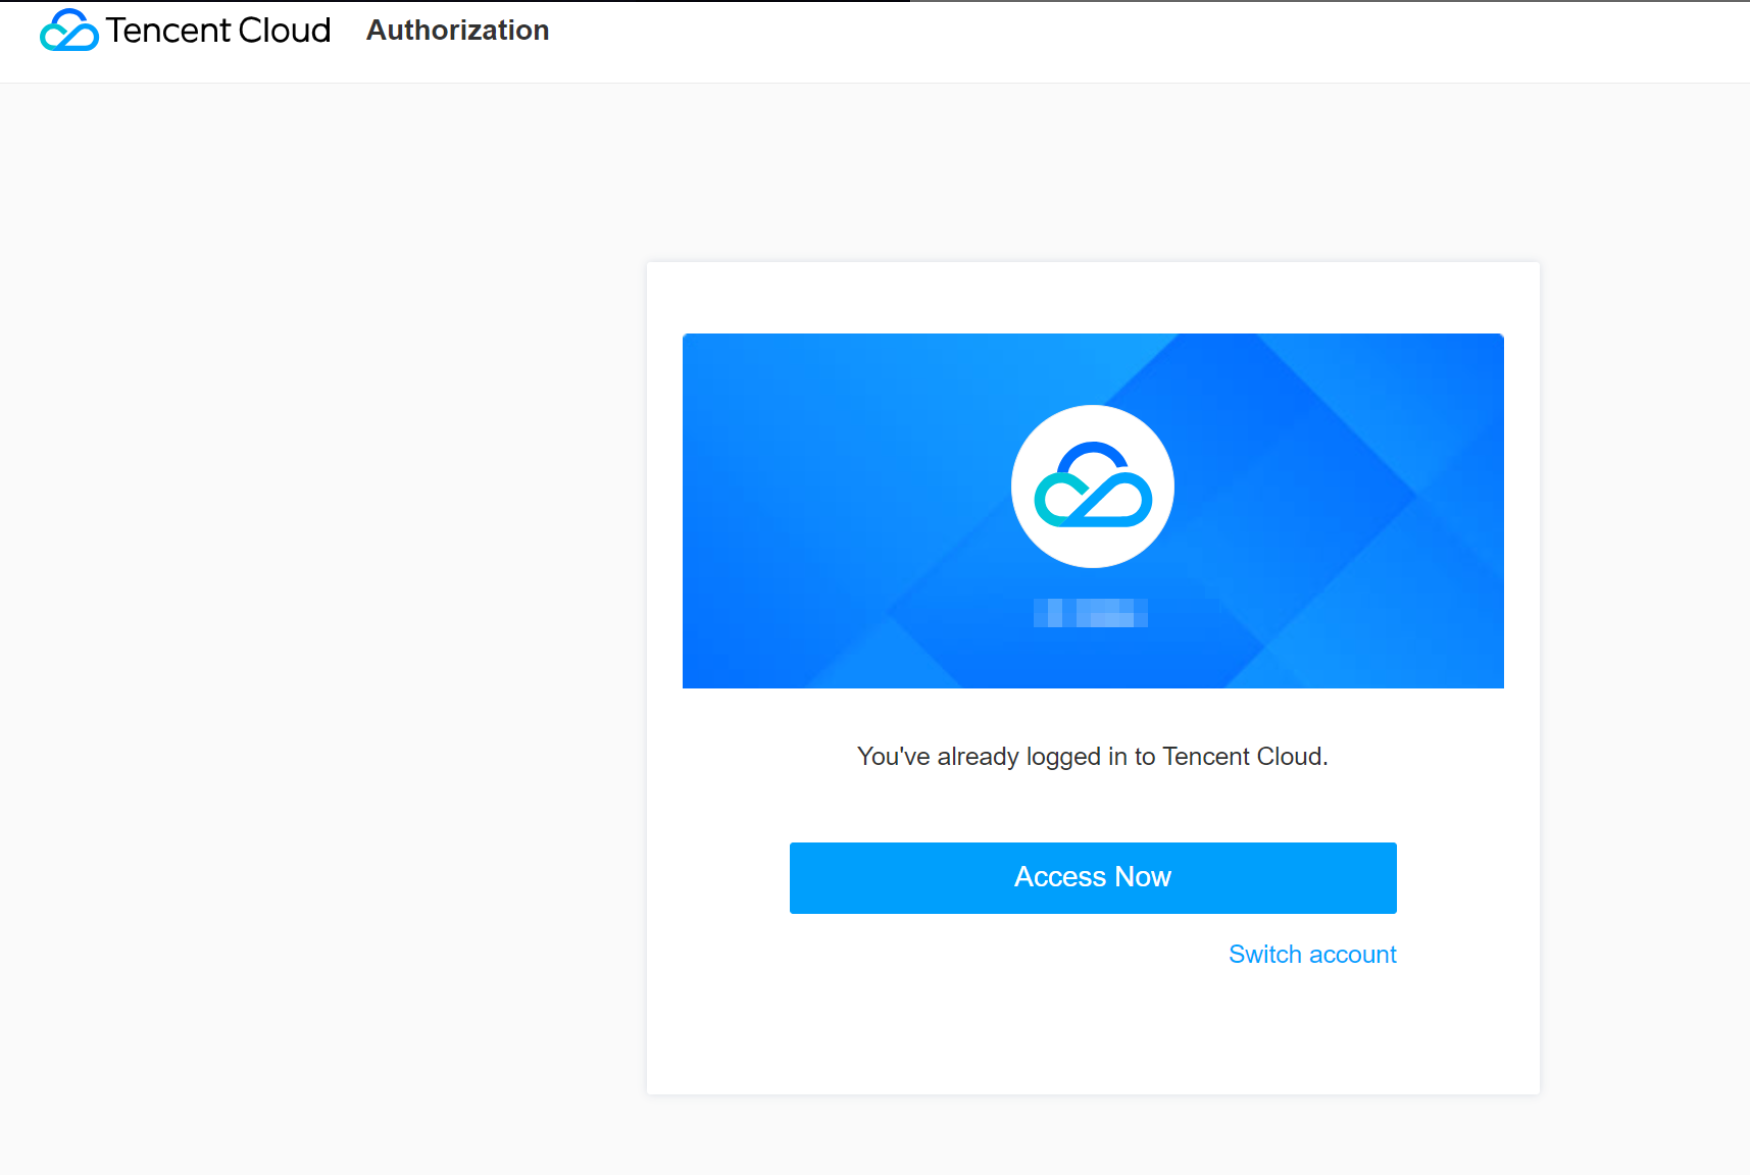Click gray page background left of card

point(320,650)
